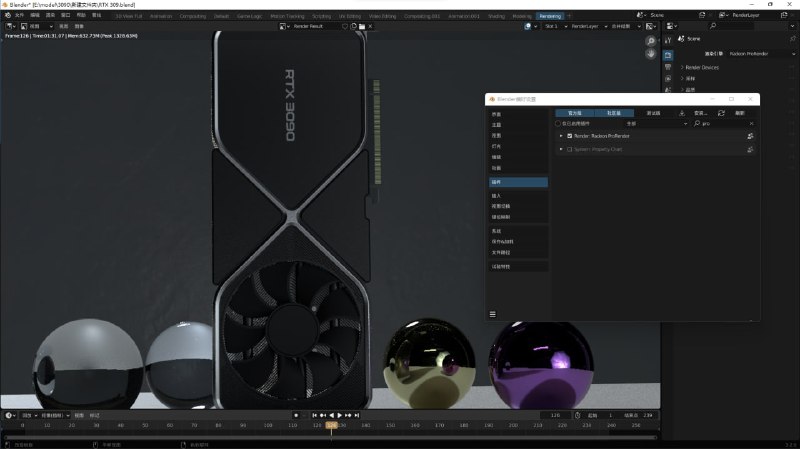The width and height of the screenshot is (800, 449).
Task: Open the image editor type selector icon
Action: point(11,26)
